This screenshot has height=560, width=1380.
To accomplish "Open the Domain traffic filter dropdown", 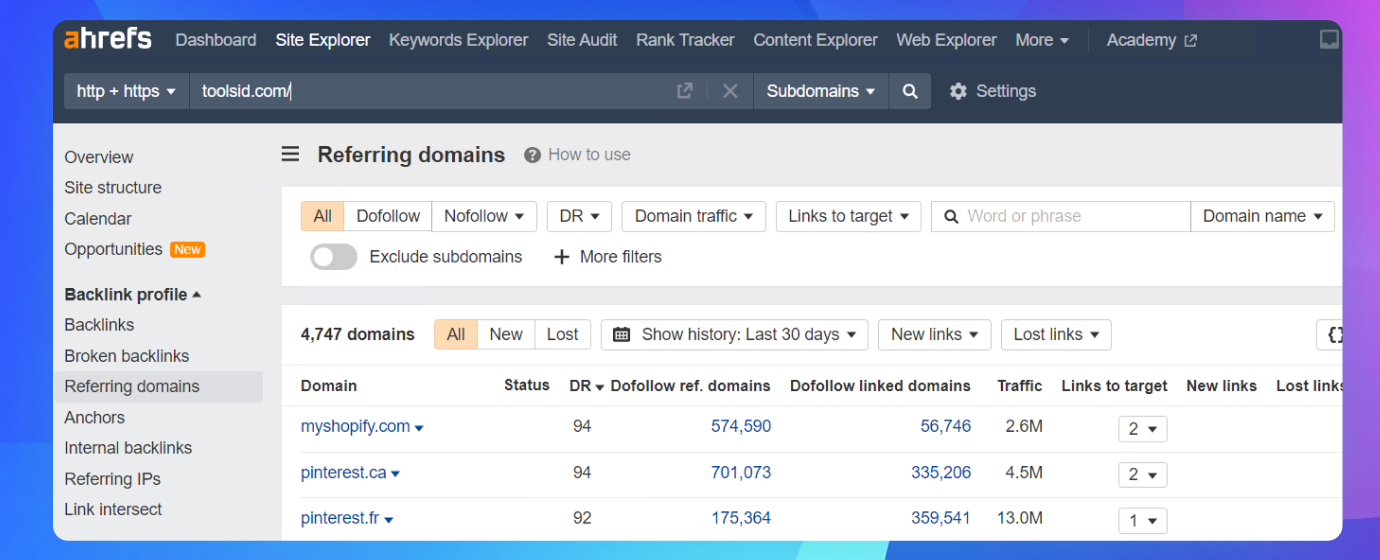I will click(694, 216).
